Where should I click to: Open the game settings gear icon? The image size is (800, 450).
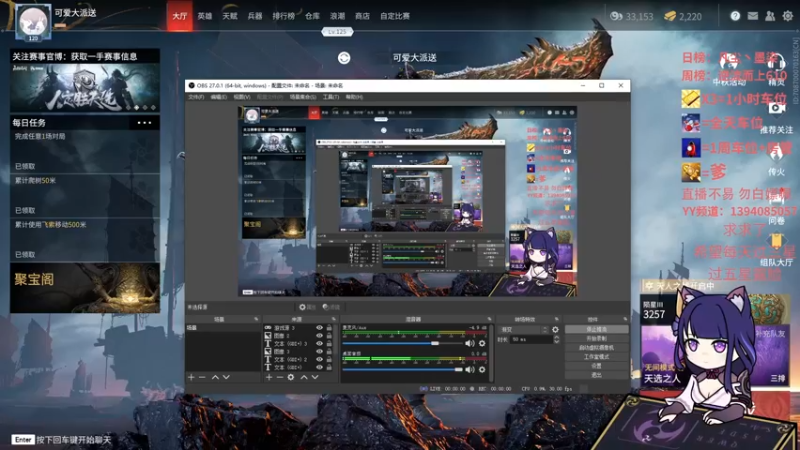point(788,16)
